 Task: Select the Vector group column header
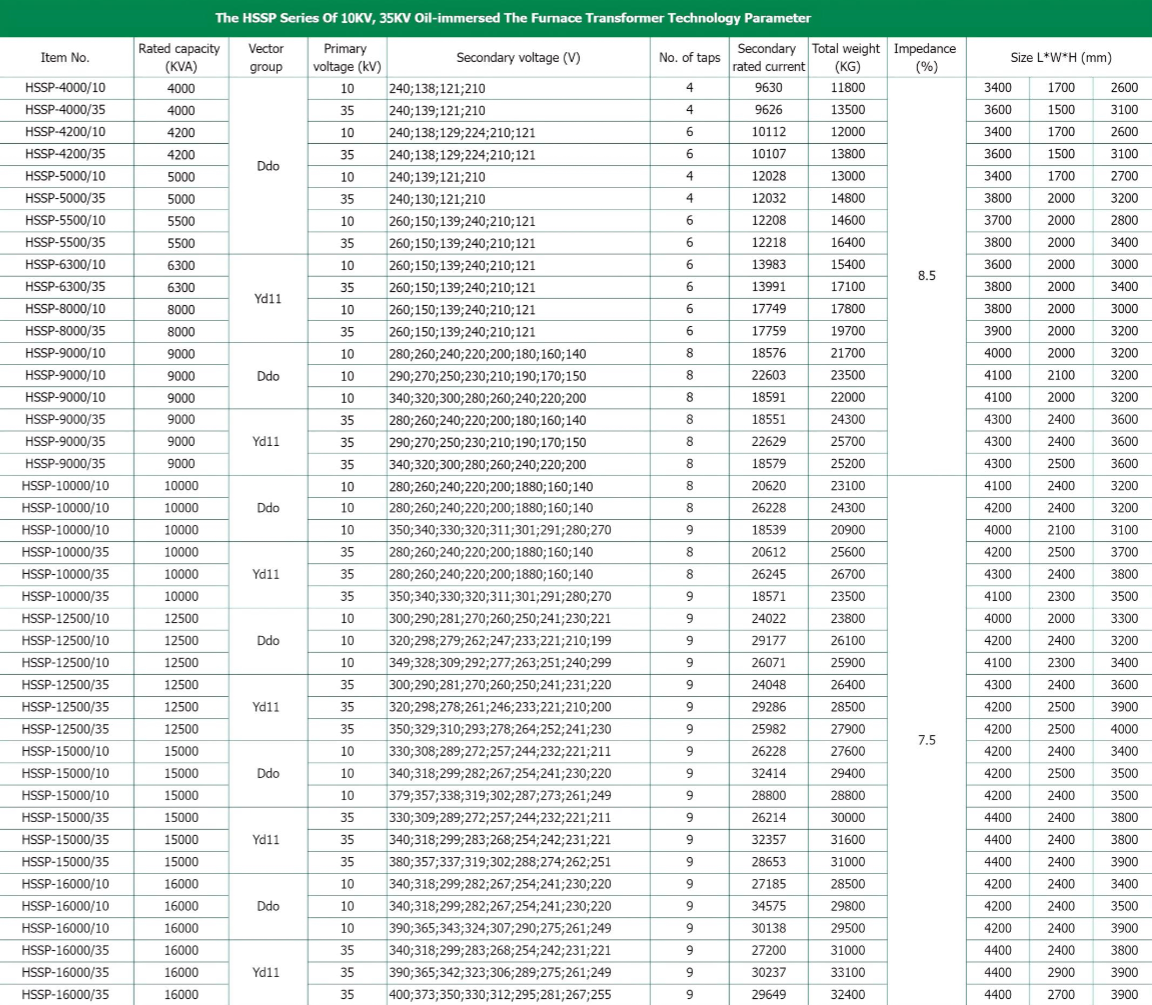tap(267, 58)
